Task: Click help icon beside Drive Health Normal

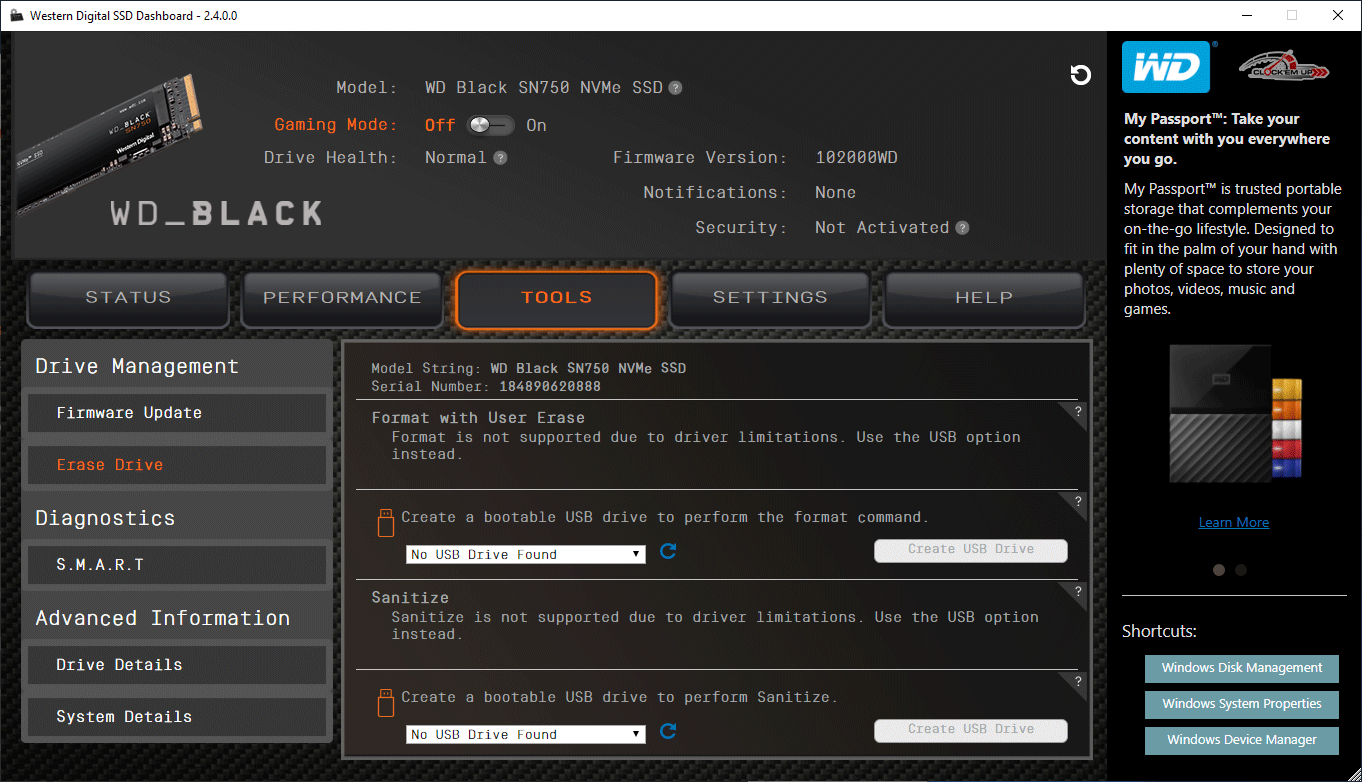Action: 500,158
